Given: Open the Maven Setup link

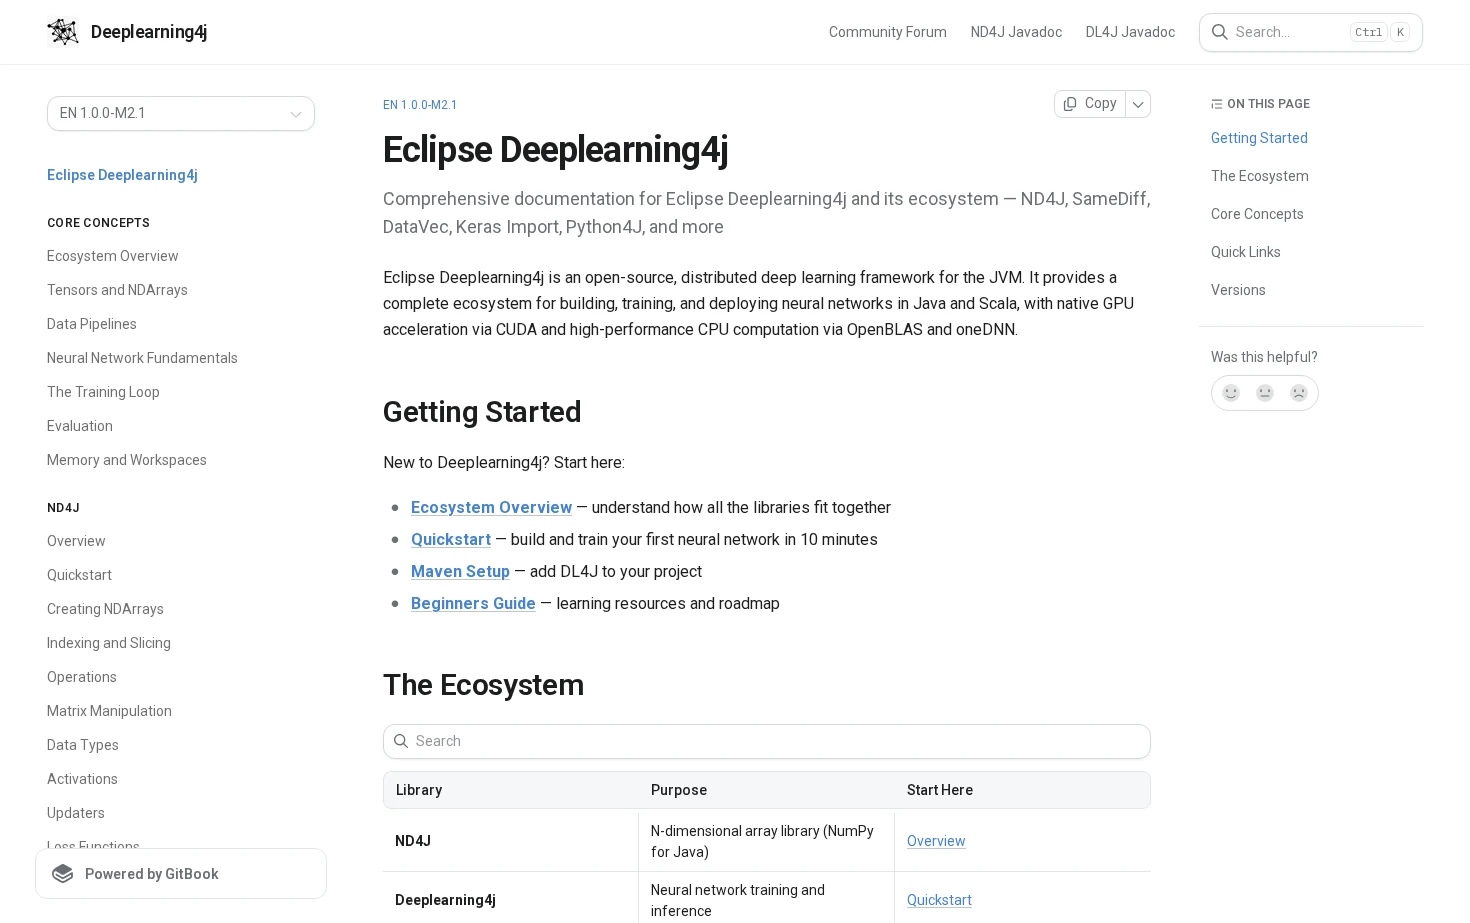Looking at the screenshot, I should click(460, 572).
